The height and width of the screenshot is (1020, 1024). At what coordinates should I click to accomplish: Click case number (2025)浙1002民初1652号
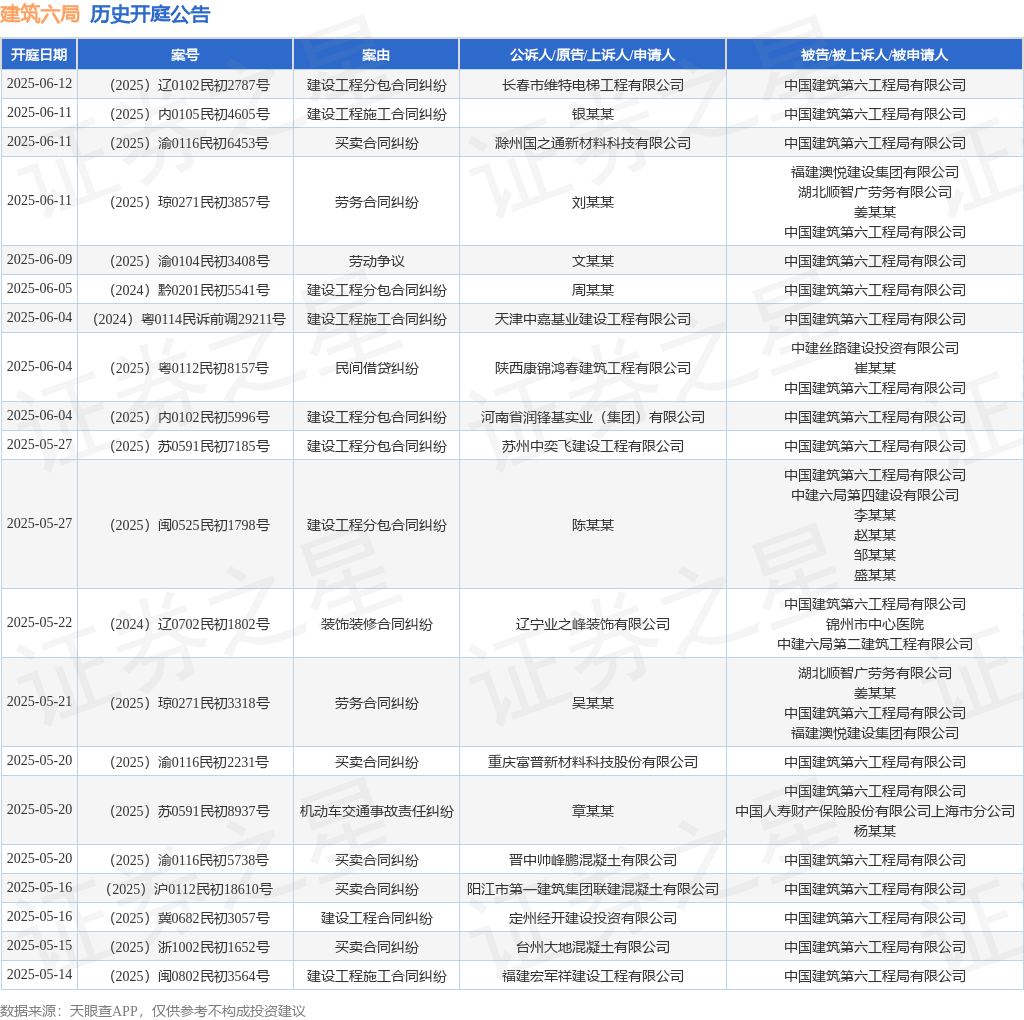(185, 947)
